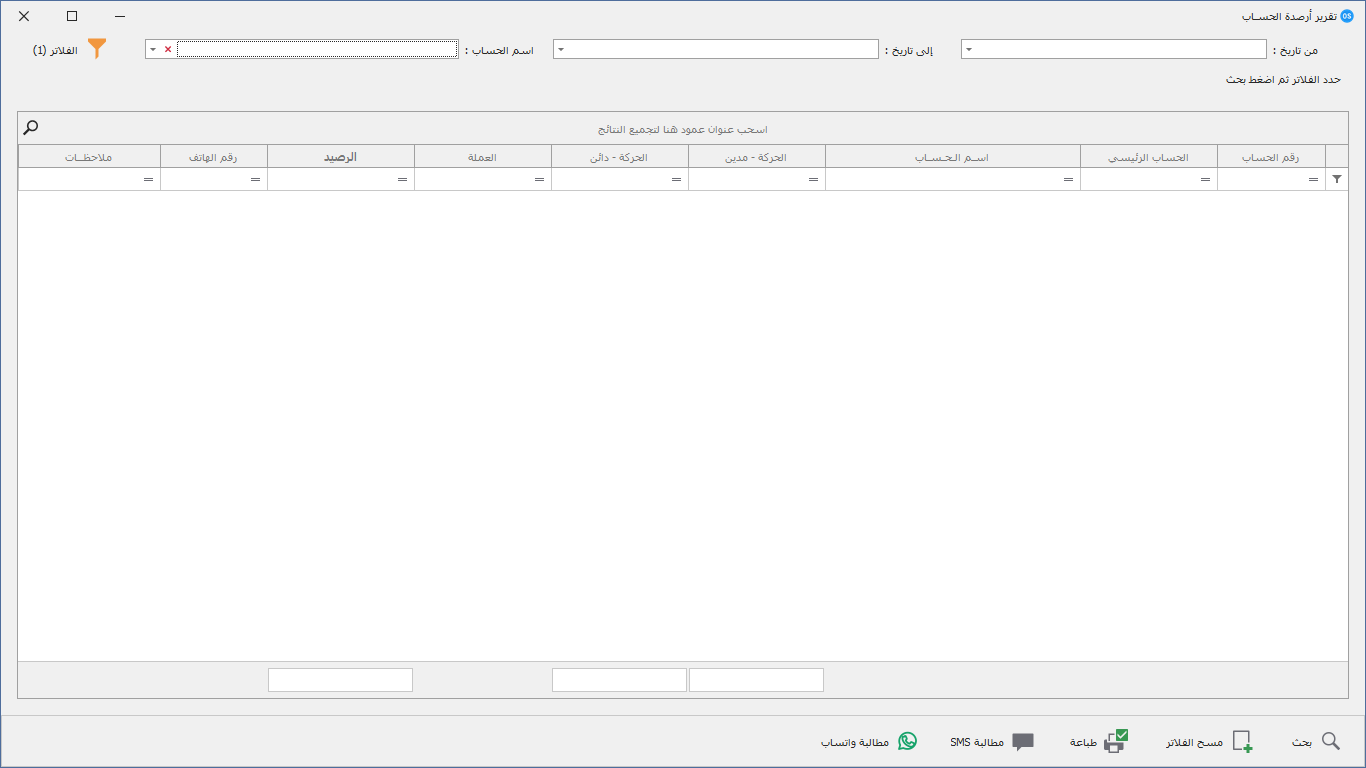The image size is (1366, 768).
Task: Click the orange filter funnel icon
Action: tap(96, 49)
